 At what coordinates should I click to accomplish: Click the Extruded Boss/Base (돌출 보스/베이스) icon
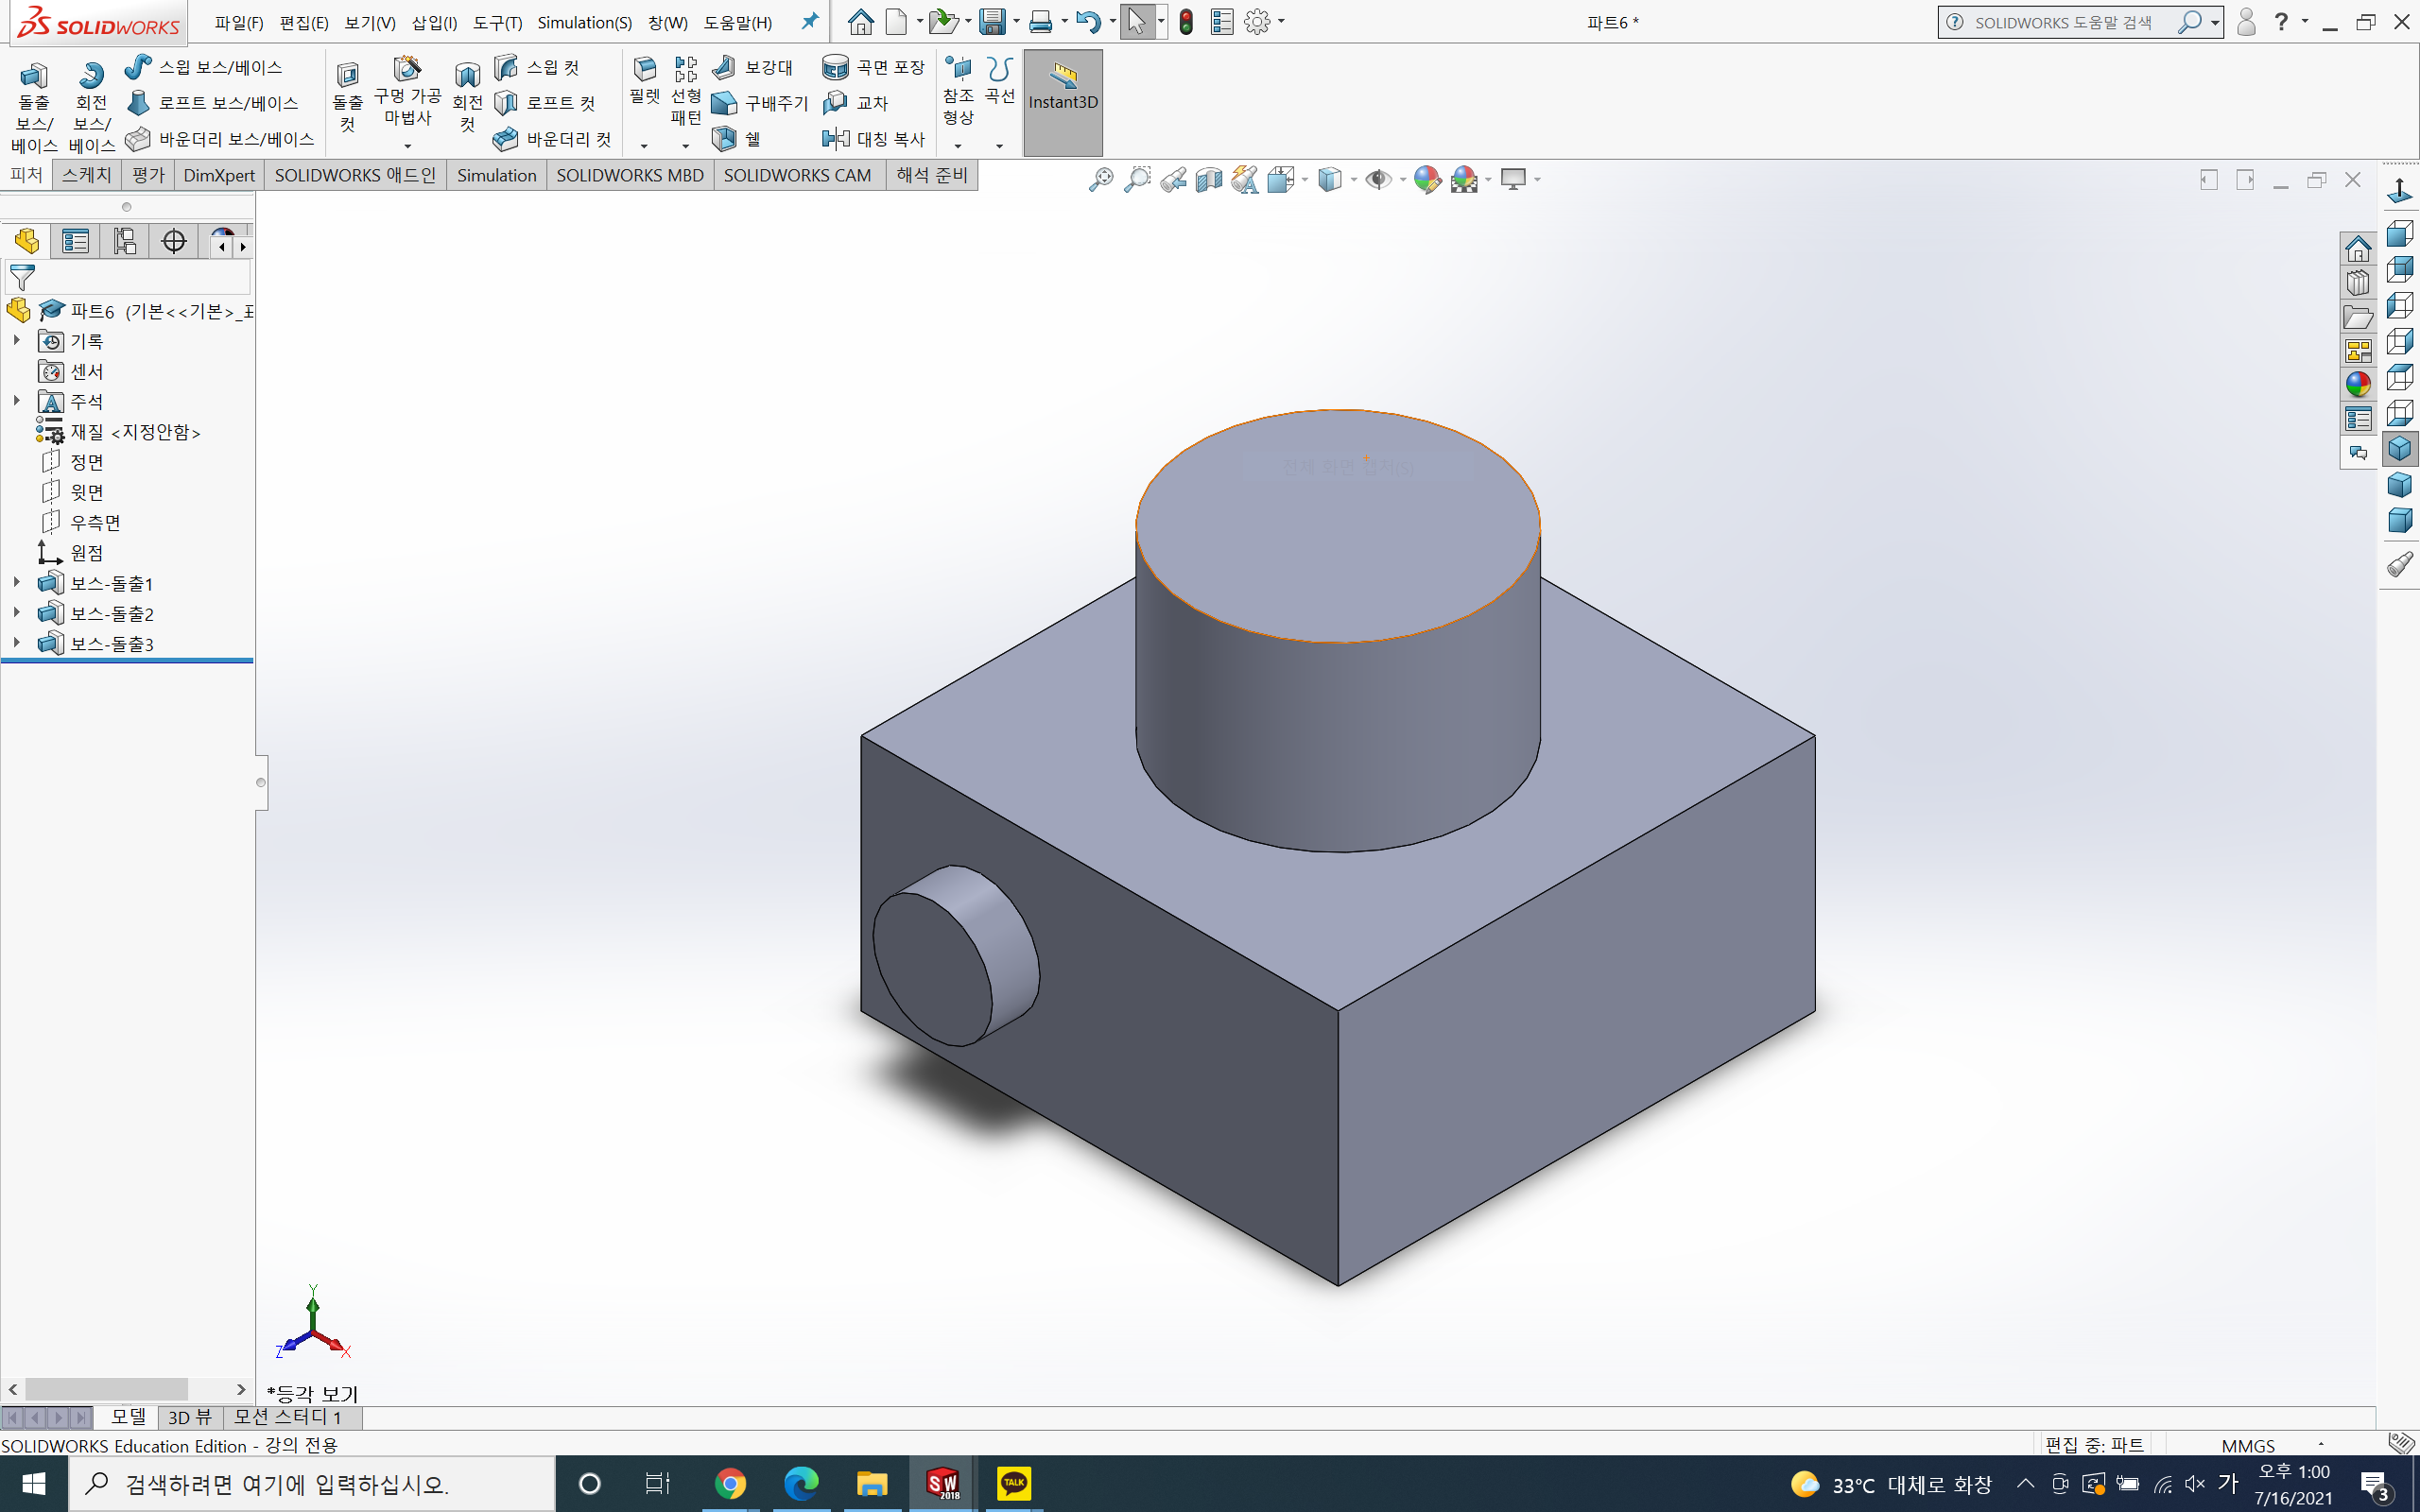tap(33, 77)
